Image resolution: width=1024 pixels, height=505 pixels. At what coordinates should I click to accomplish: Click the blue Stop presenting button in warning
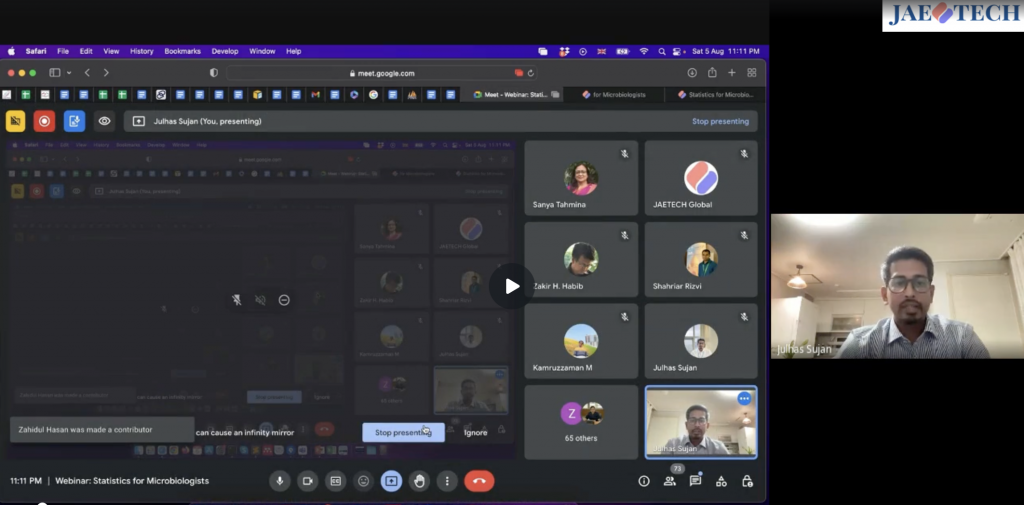pyautogui.click(x=404, y=432)
